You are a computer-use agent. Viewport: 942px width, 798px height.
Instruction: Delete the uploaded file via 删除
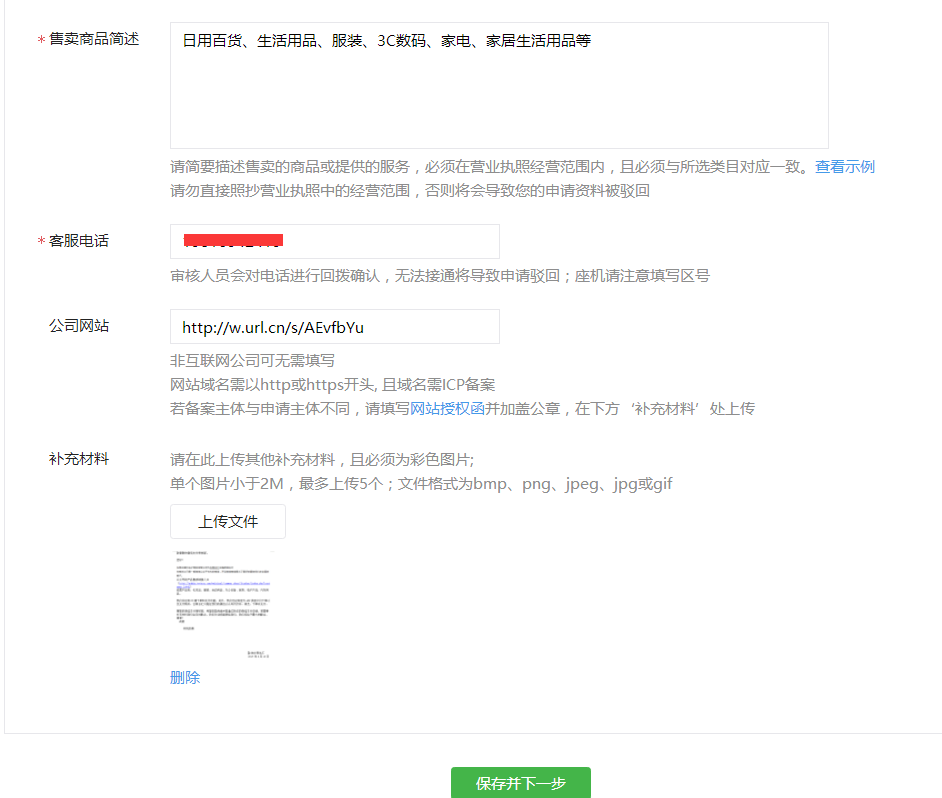185,677
